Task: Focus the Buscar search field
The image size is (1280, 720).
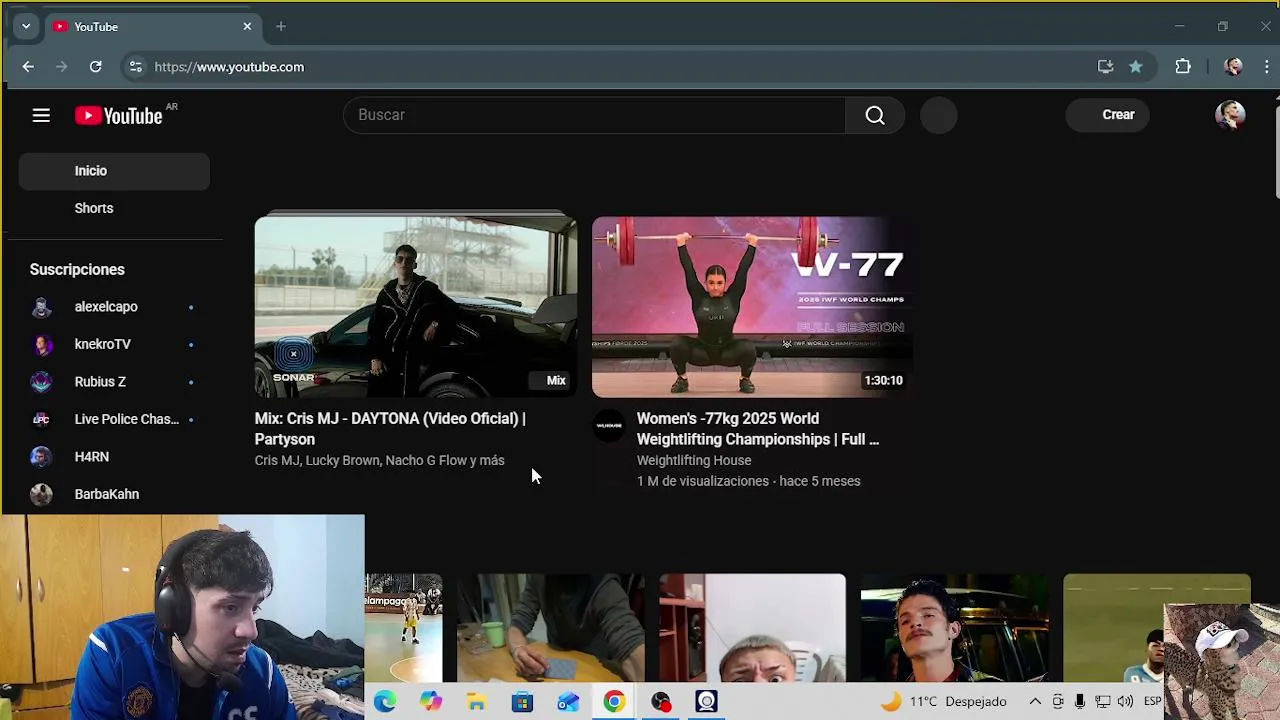Action: point(595,115)
